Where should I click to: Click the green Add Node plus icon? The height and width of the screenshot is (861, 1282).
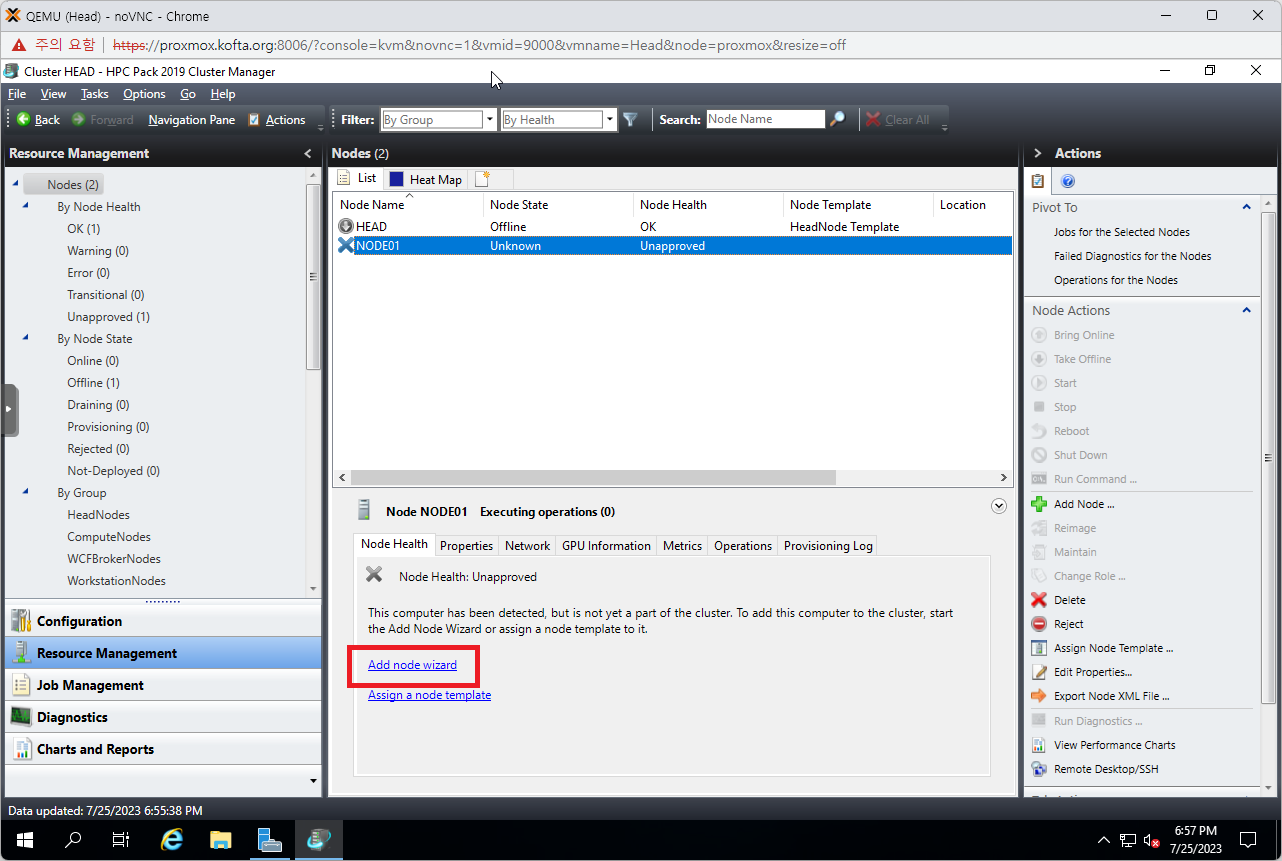1039,504
